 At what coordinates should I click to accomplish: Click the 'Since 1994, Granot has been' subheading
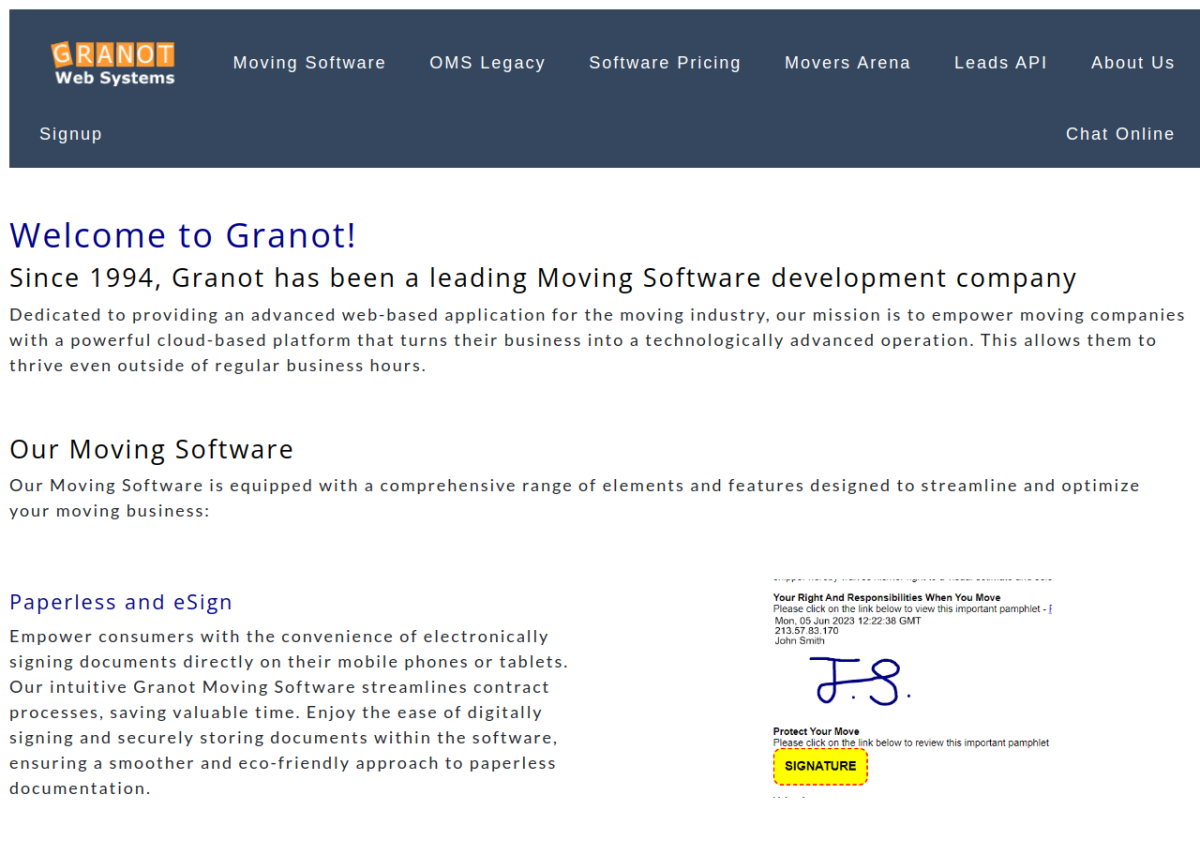tap(543, 278)
